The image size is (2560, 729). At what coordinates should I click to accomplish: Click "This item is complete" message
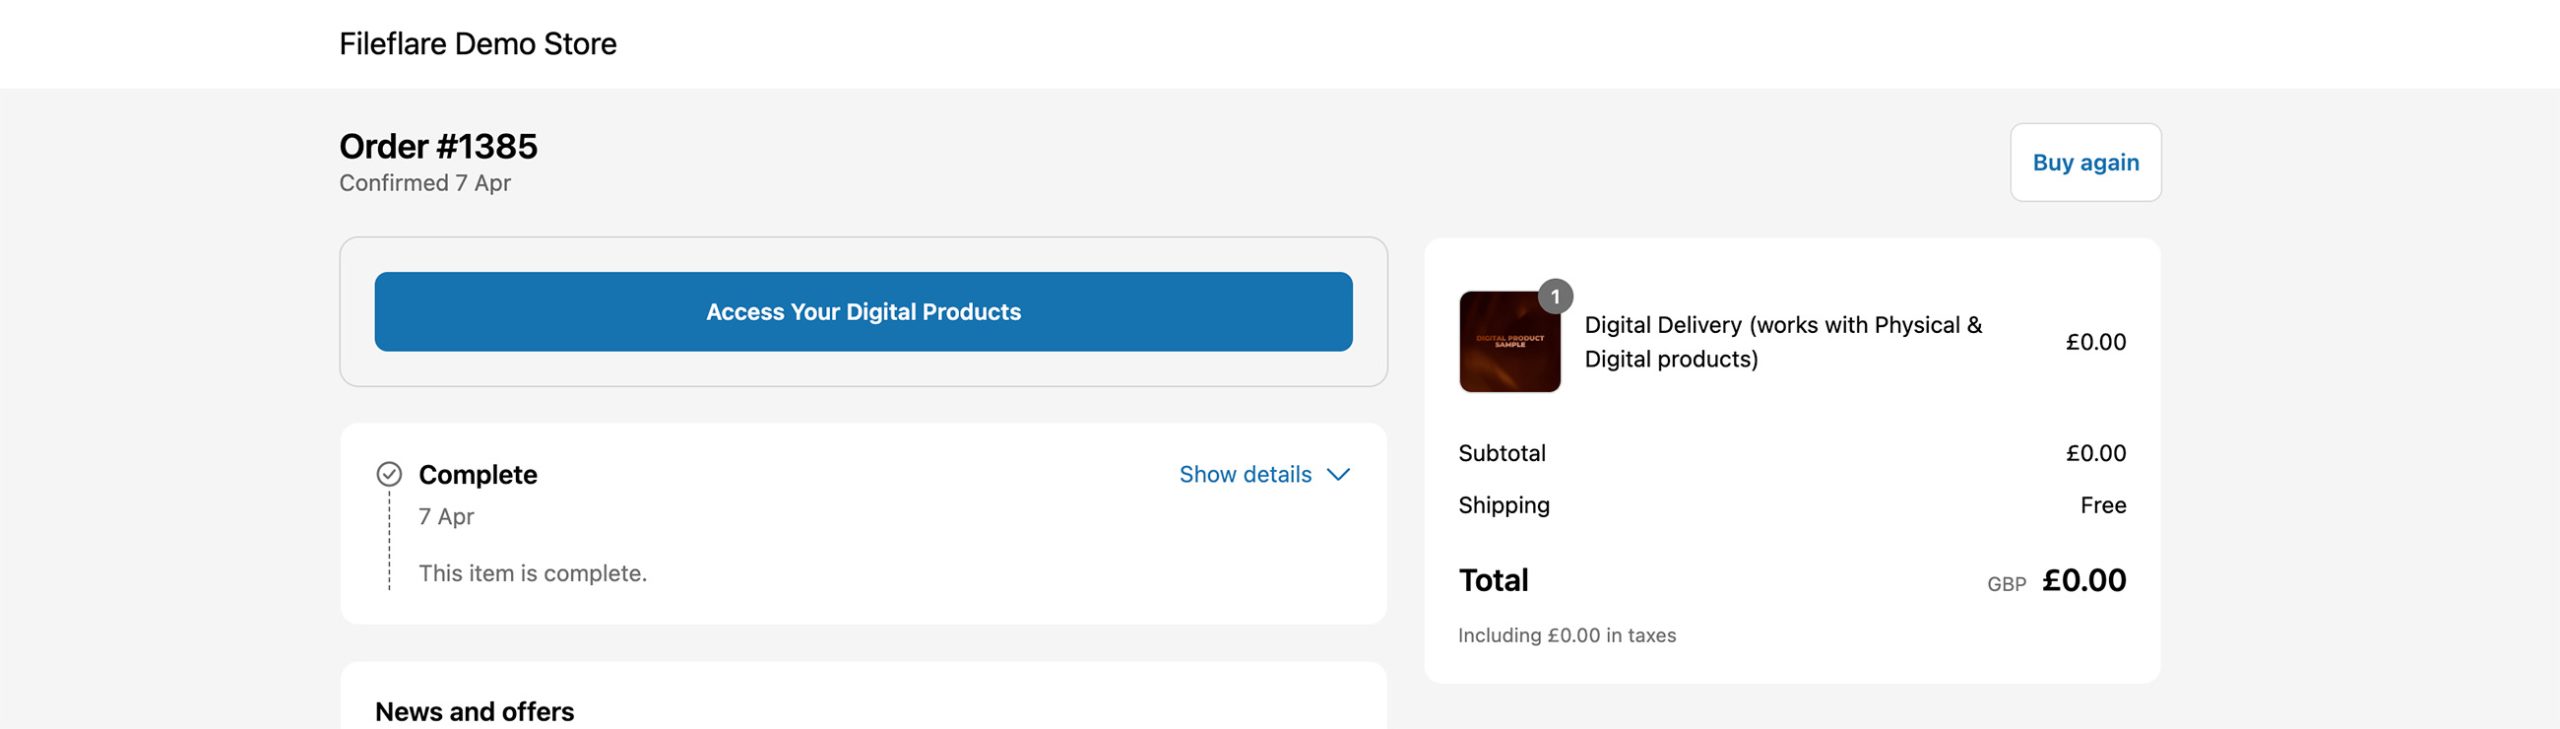click(532, 573)
